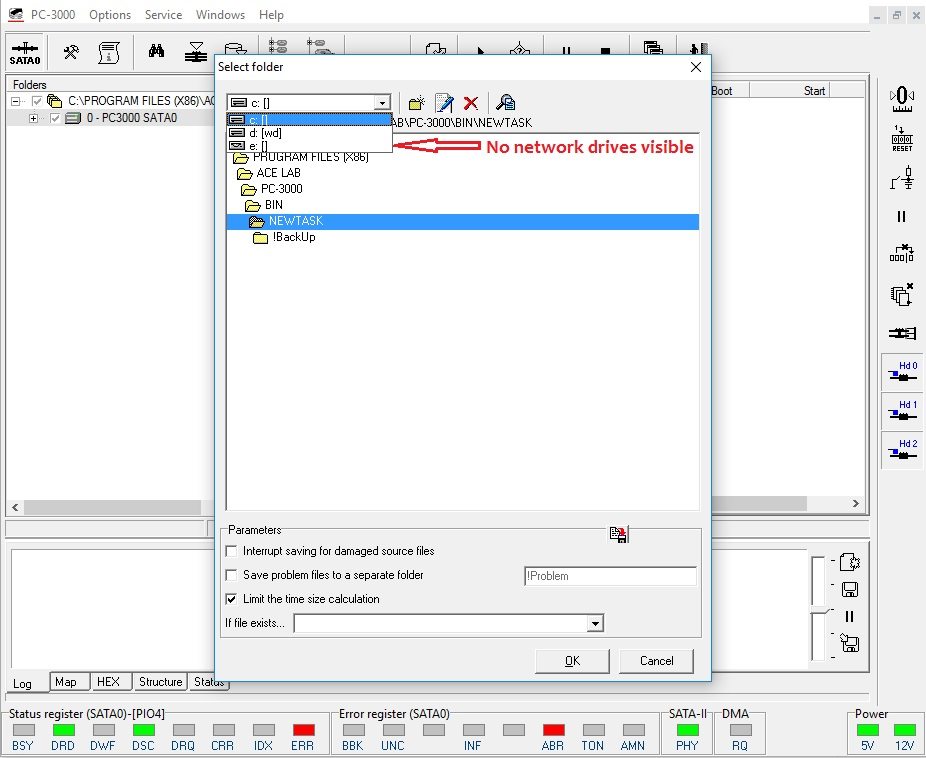Click the left scroll arrow of the Folders pane
Image resolution: width=926 pixels, height=758 pixels.
15,507
